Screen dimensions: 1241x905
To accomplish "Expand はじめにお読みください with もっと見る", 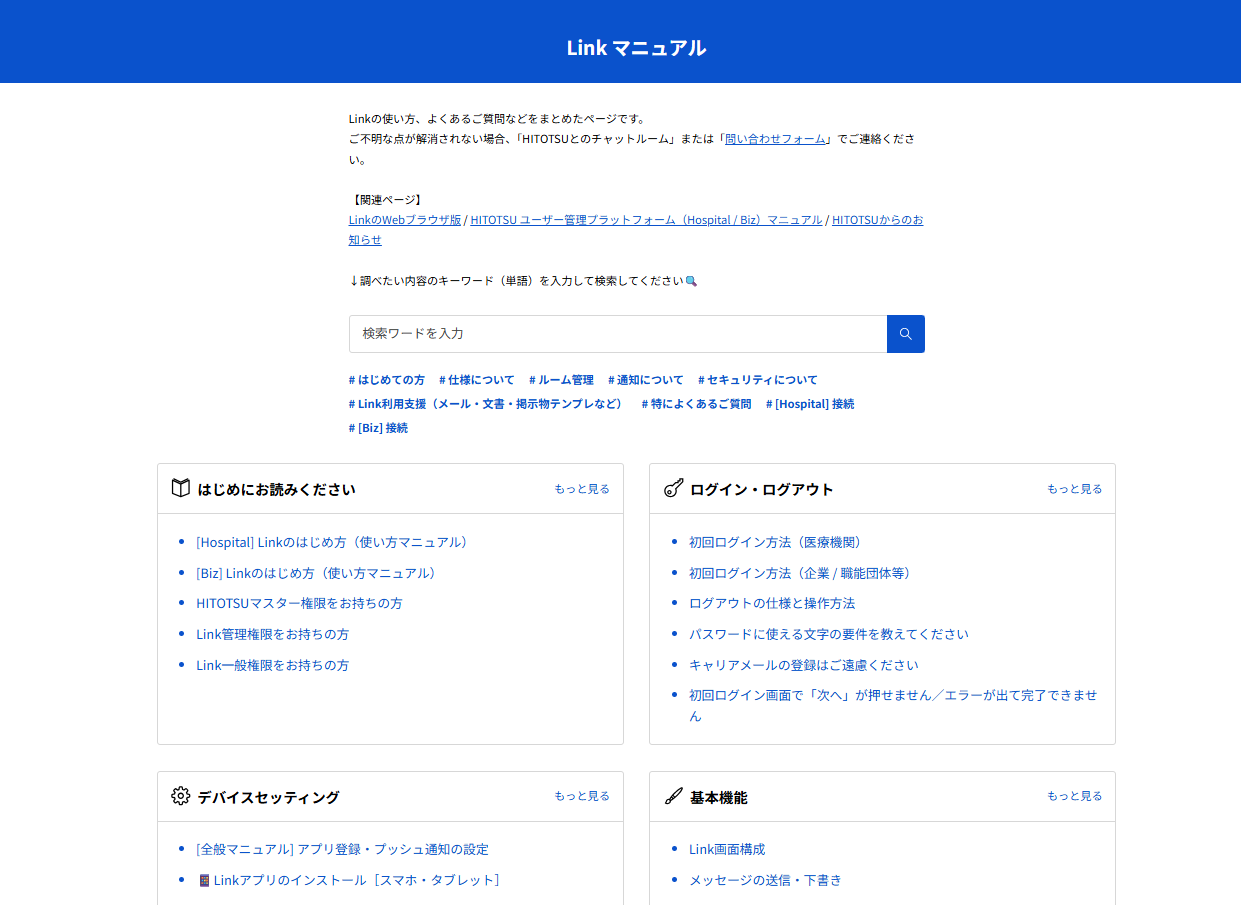I will point(581,488).
